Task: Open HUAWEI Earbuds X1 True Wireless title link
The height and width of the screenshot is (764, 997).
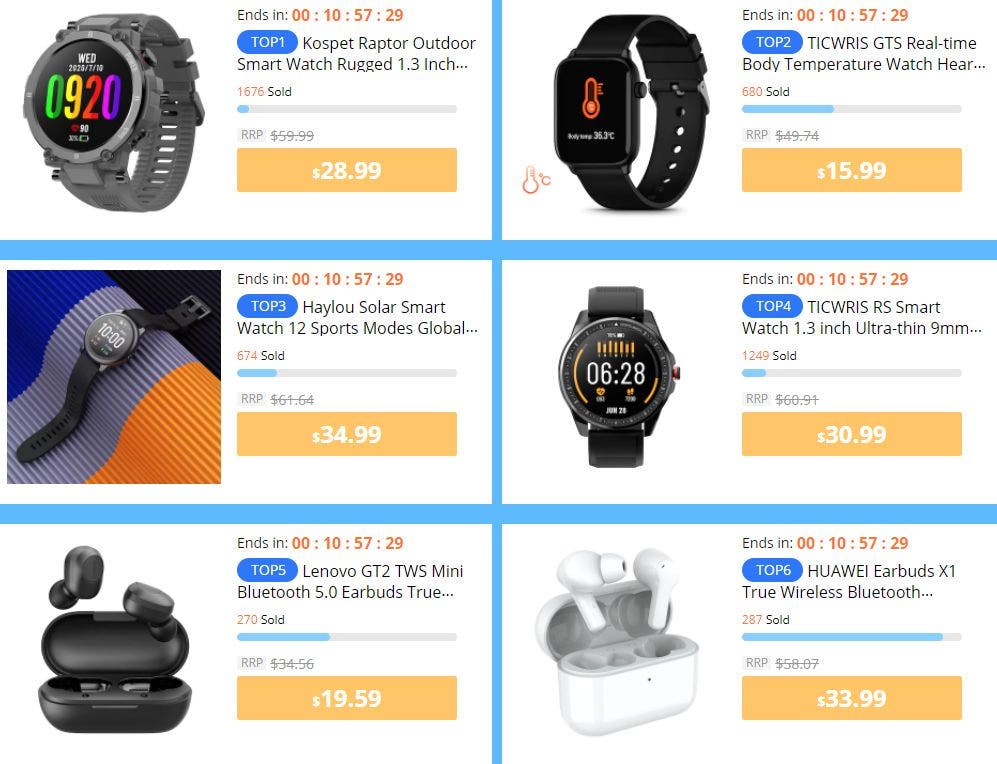Action: point(849,581)
